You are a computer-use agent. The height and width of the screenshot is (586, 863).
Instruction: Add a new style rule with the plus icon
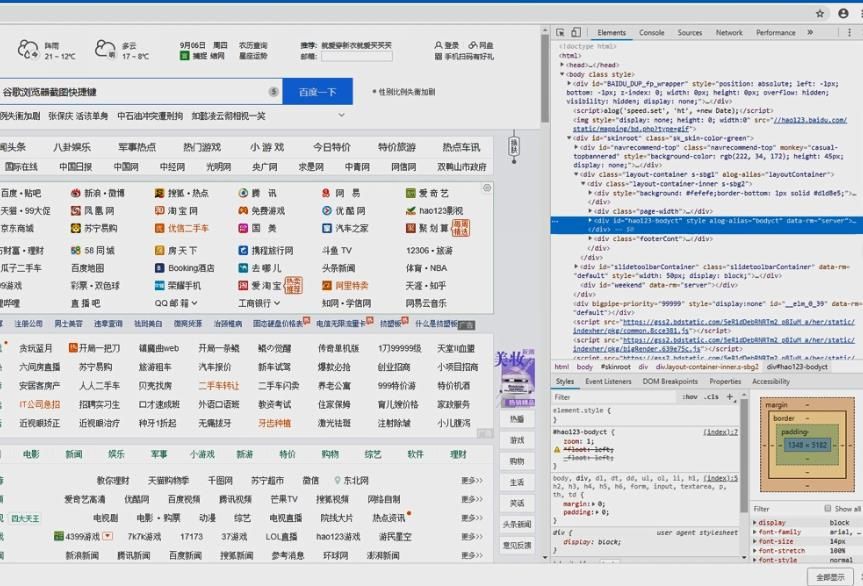(728, 397)
